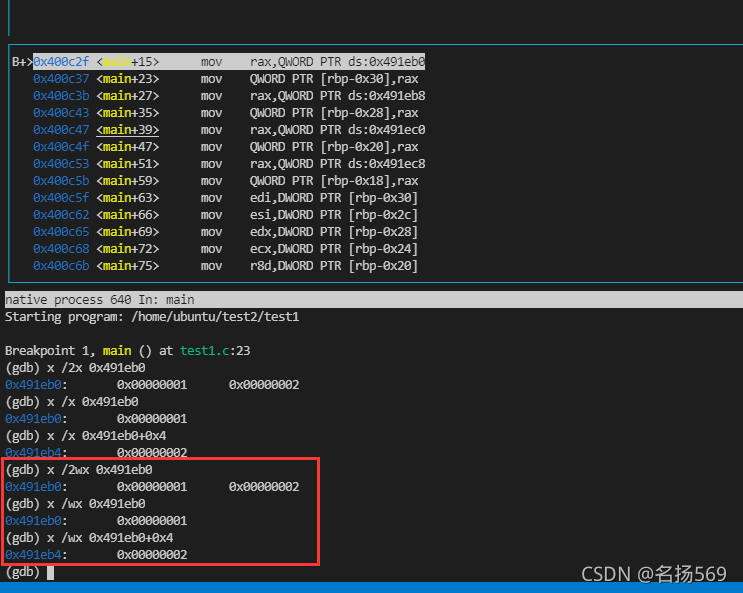Click value 0x00000002 in /2x output
This screenshot has height=593, width=743.
(264, 385)
